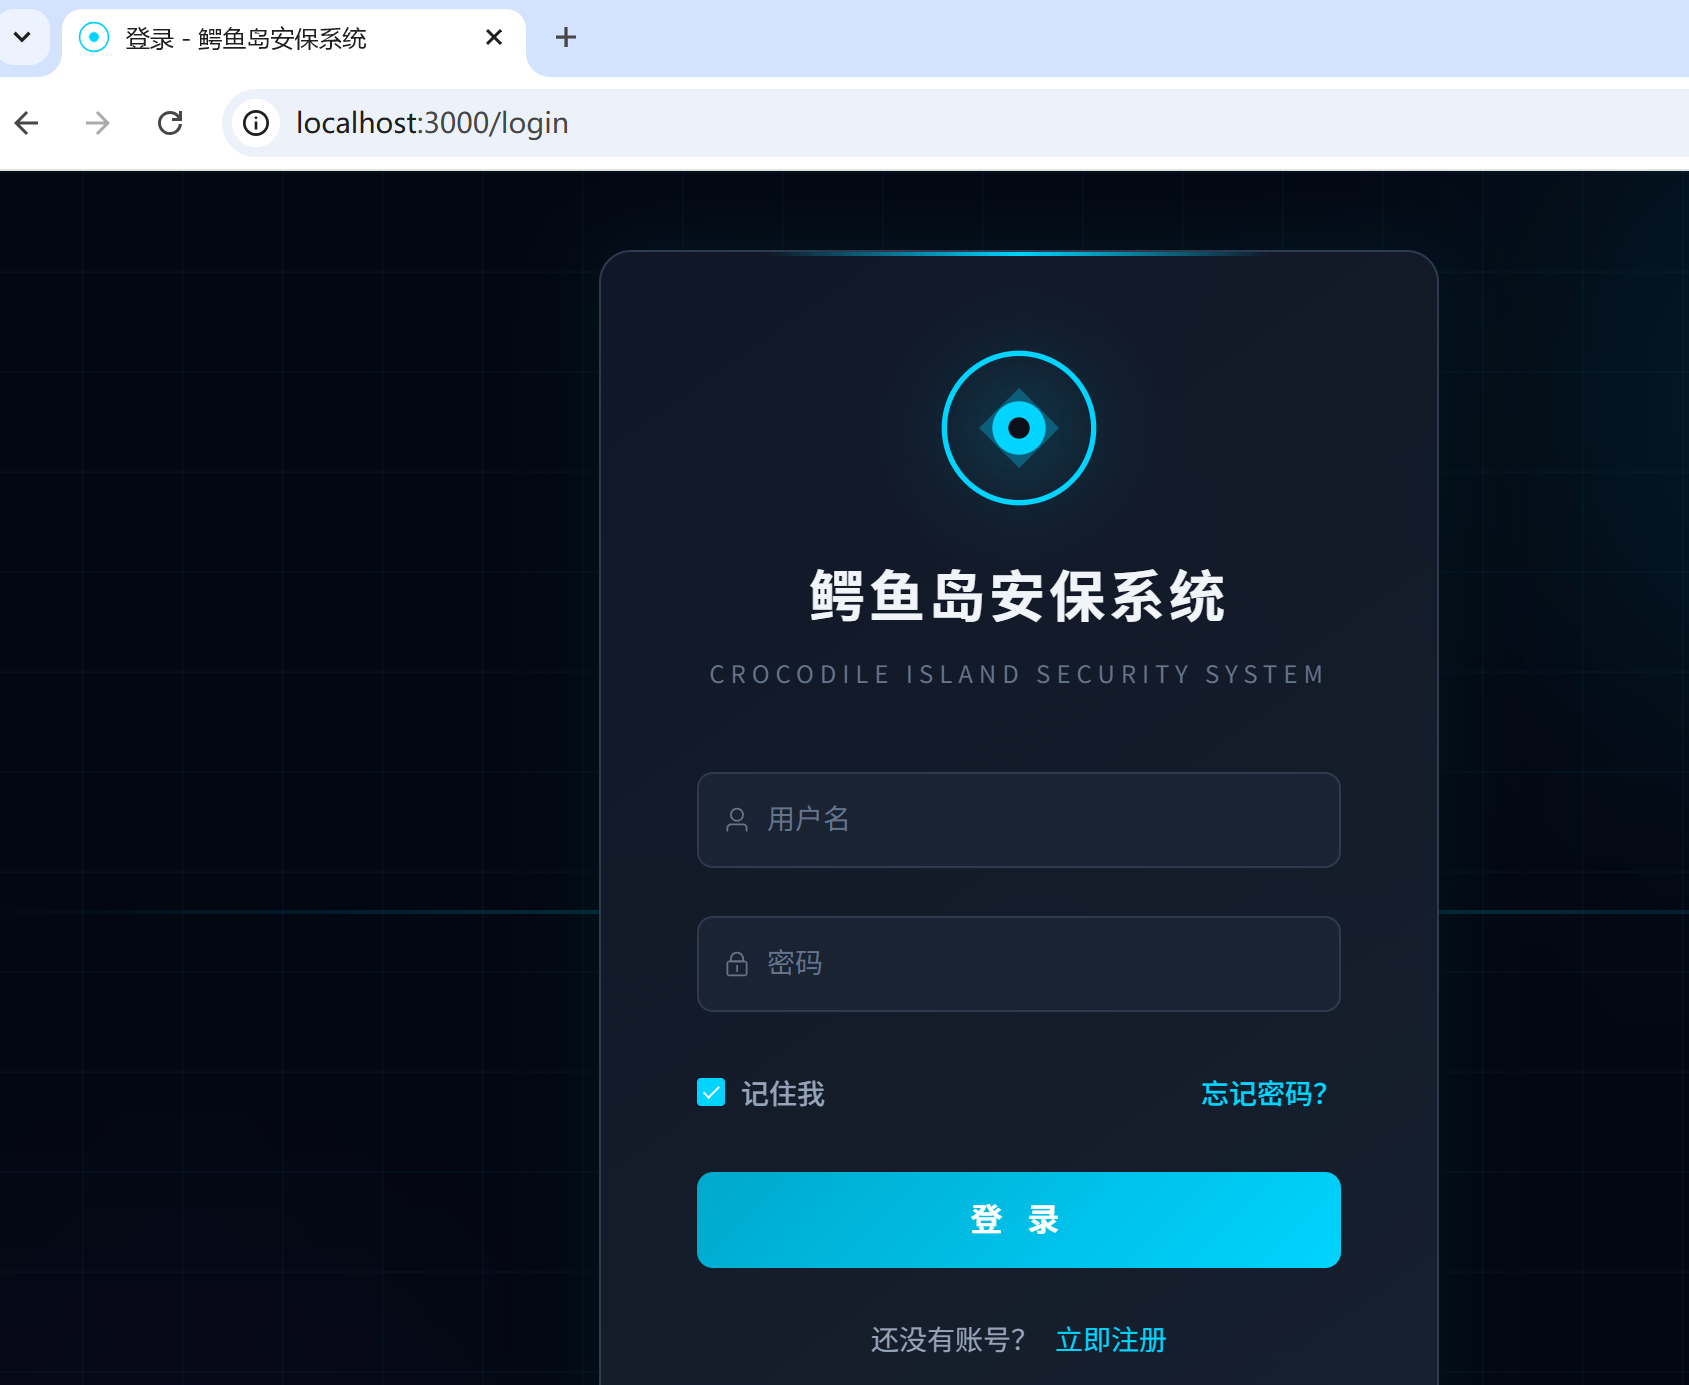This screenshot has height=1385, width=1689.
Task: Click the 登录 login button
Action: coord(1018,1219)
